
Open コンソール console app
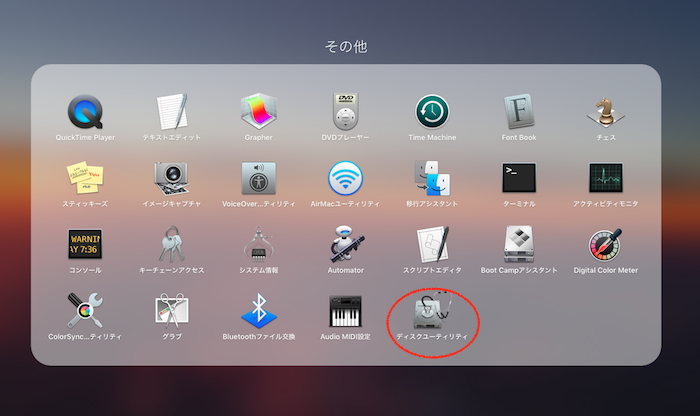tap(85, 244)
